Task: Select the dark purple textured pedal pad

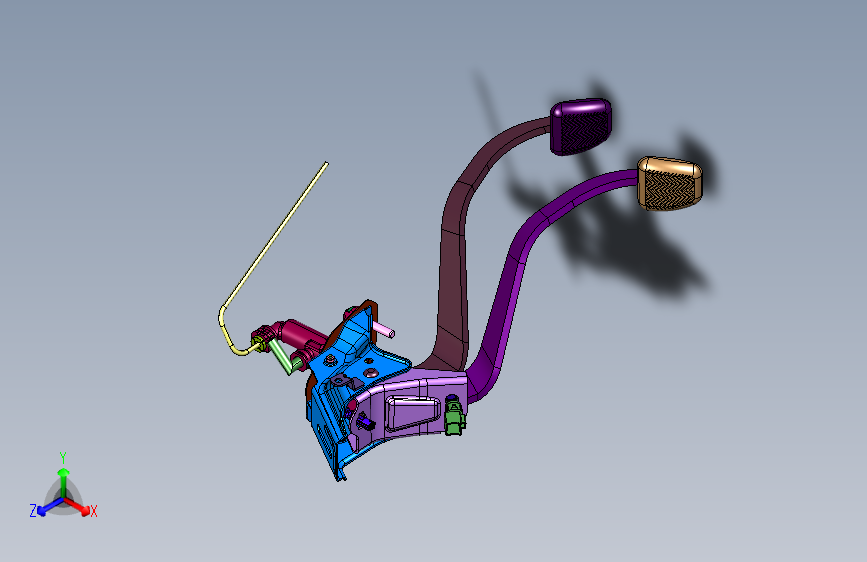Action: click(581, 127)
